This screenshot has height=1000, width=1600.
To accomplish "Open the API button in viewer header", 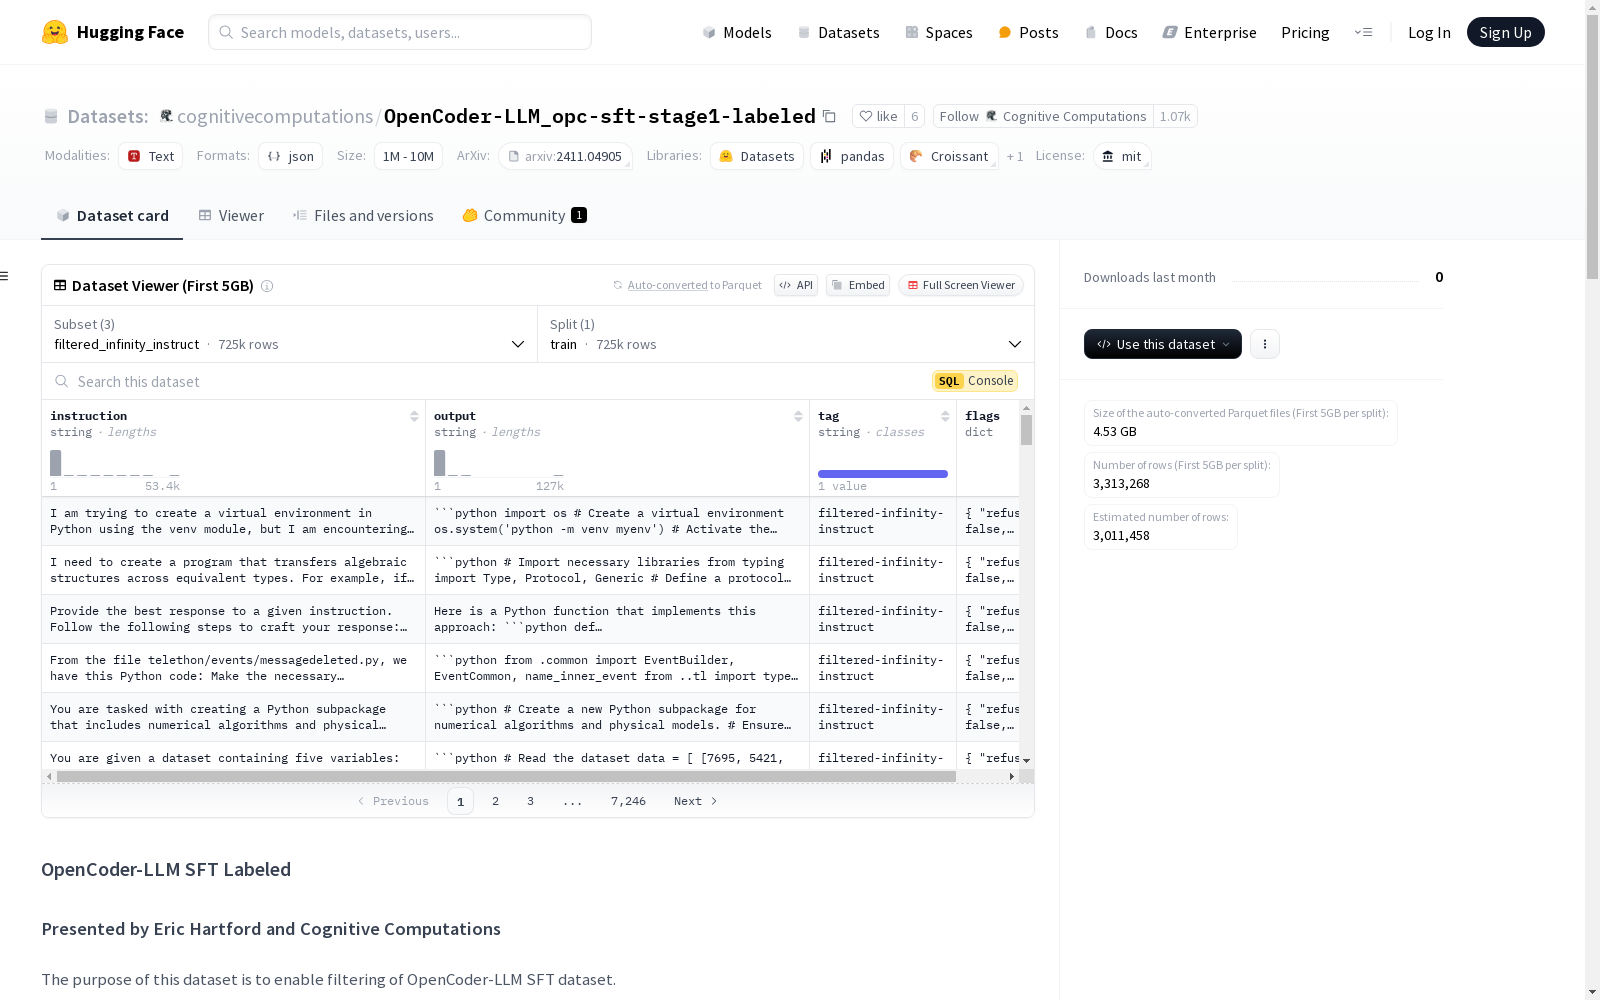I will coord(796,285).
